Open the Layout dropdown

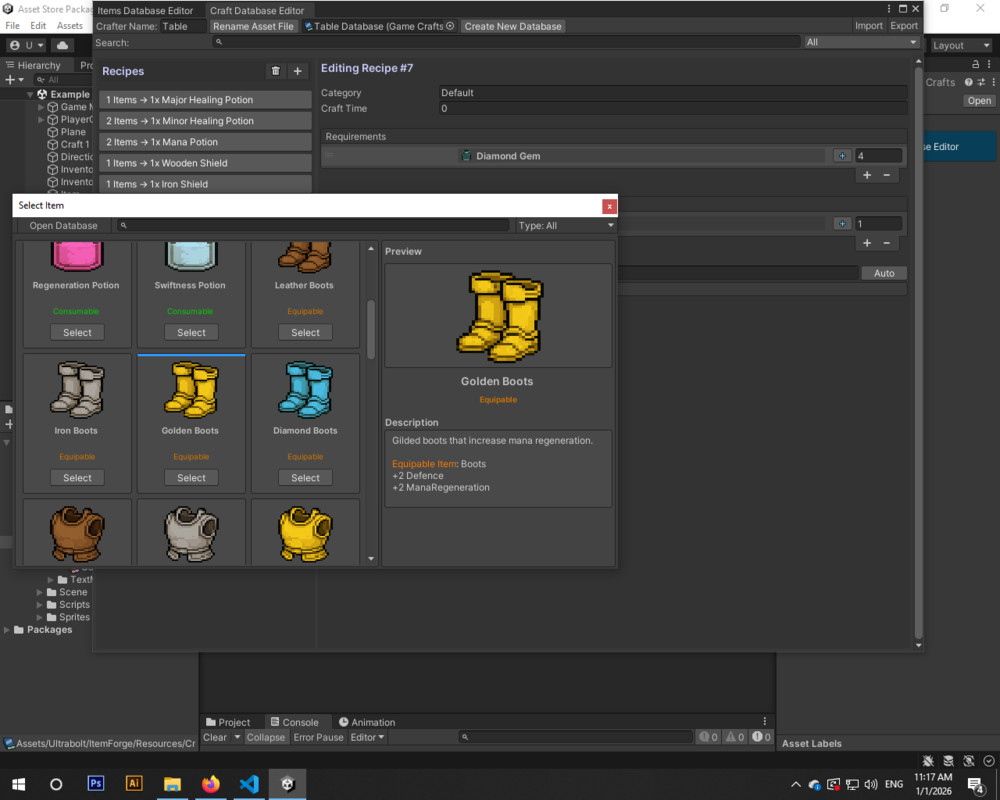pos(961,45)
